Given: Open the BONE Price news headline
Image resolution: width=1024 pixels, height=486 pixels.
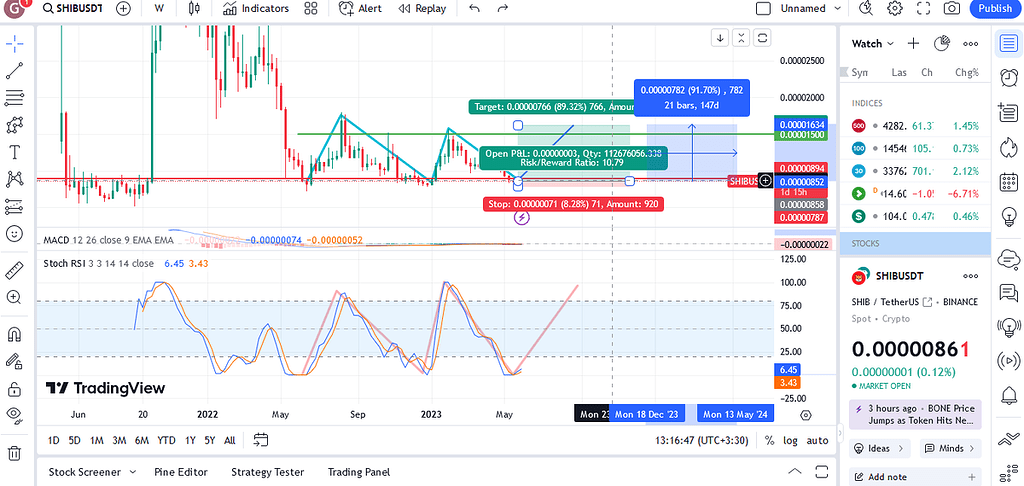Looking at the screenshot, I should [x=915, y=414].
